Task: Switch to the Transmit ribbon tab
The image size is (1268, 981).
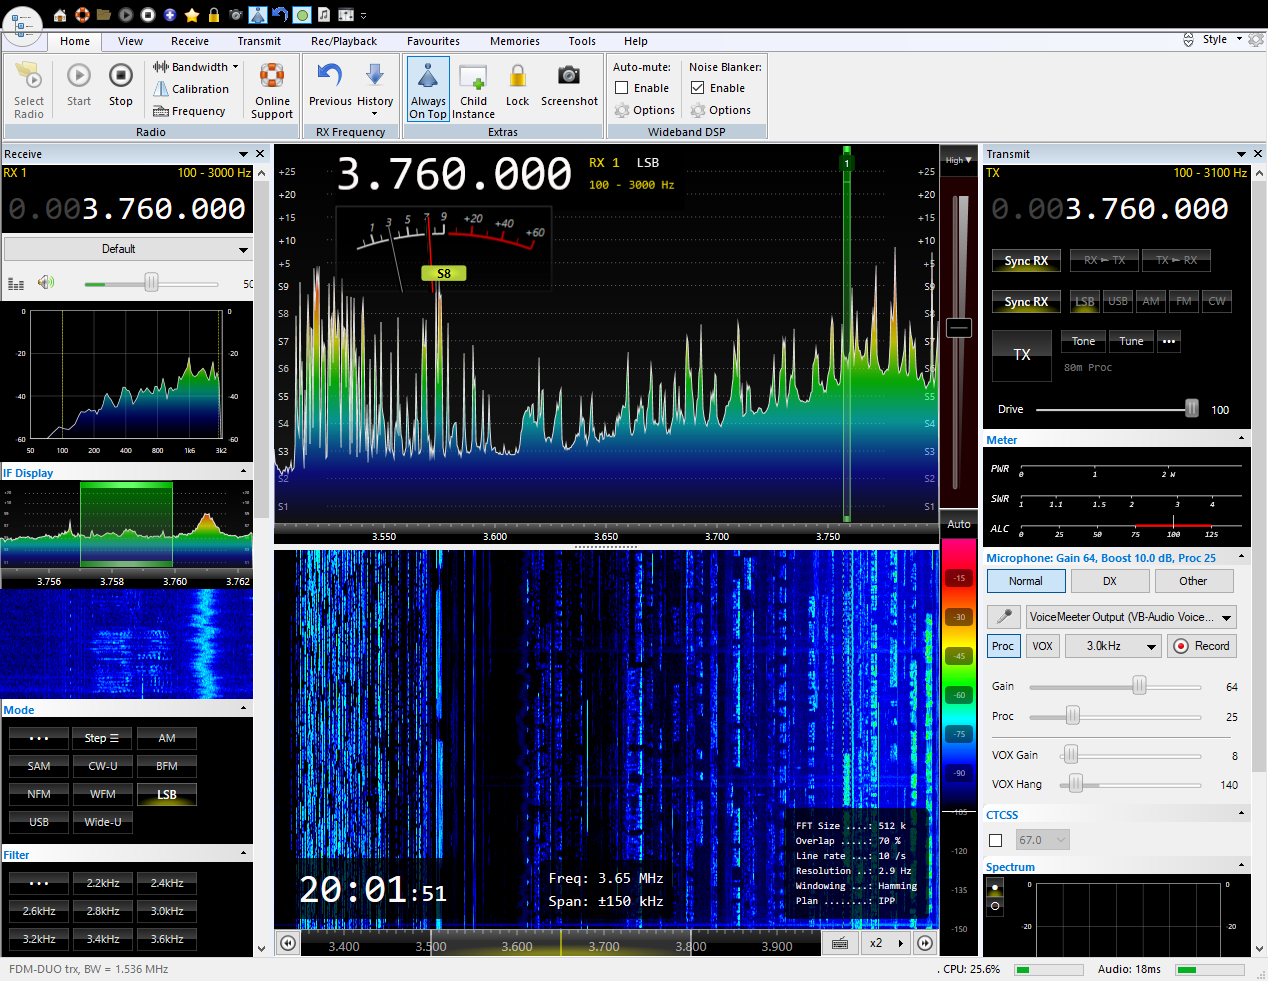Action: point(259,41)
